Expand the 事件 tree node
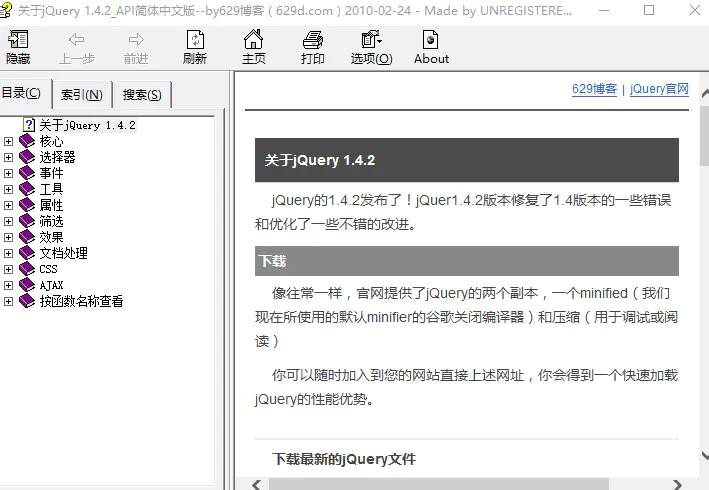Screen dimensions: 709x490 pos(9,173)
